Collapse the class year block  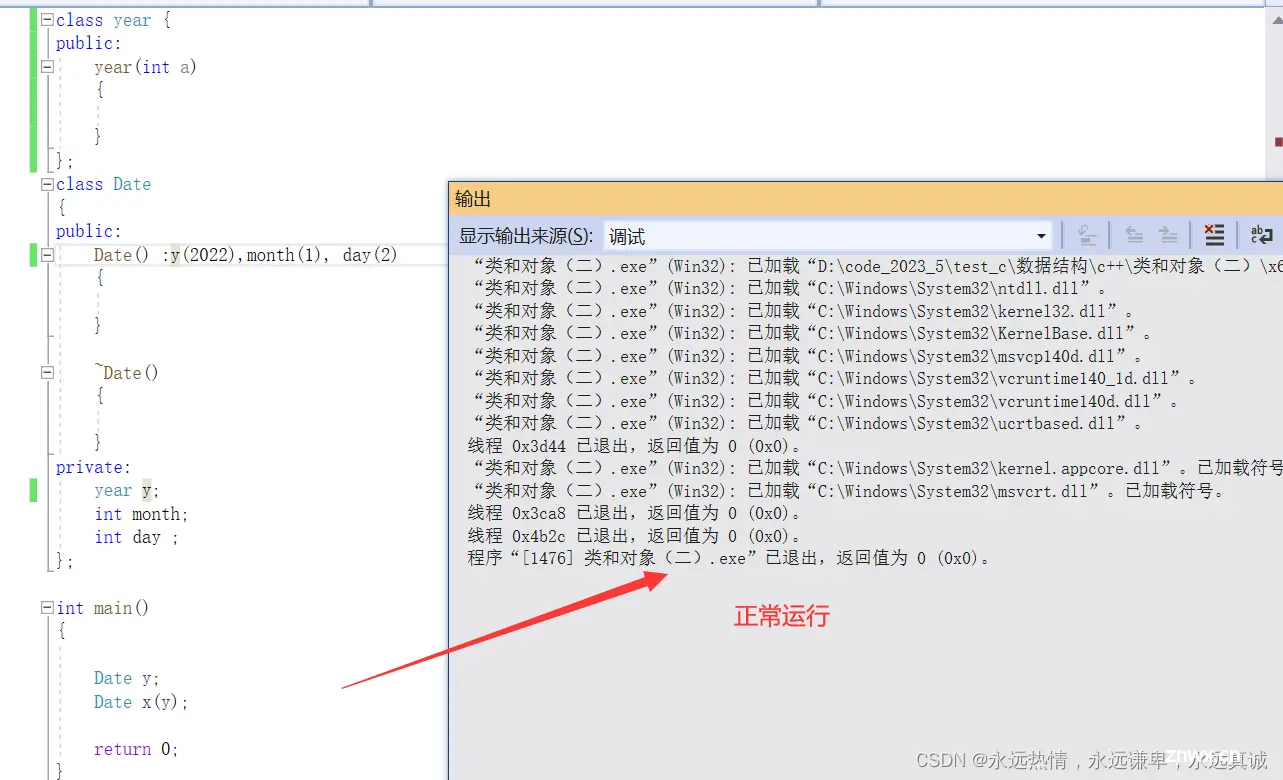coord(47,19)
